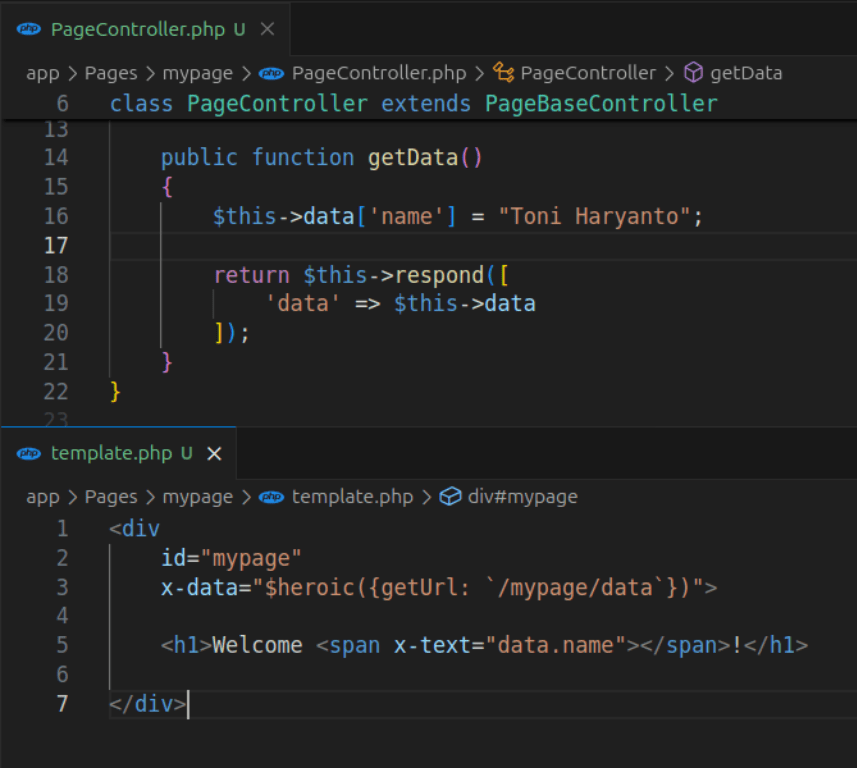Click opening <div tag on line 1
The image size is (857, 768).
tap(134, 529)
